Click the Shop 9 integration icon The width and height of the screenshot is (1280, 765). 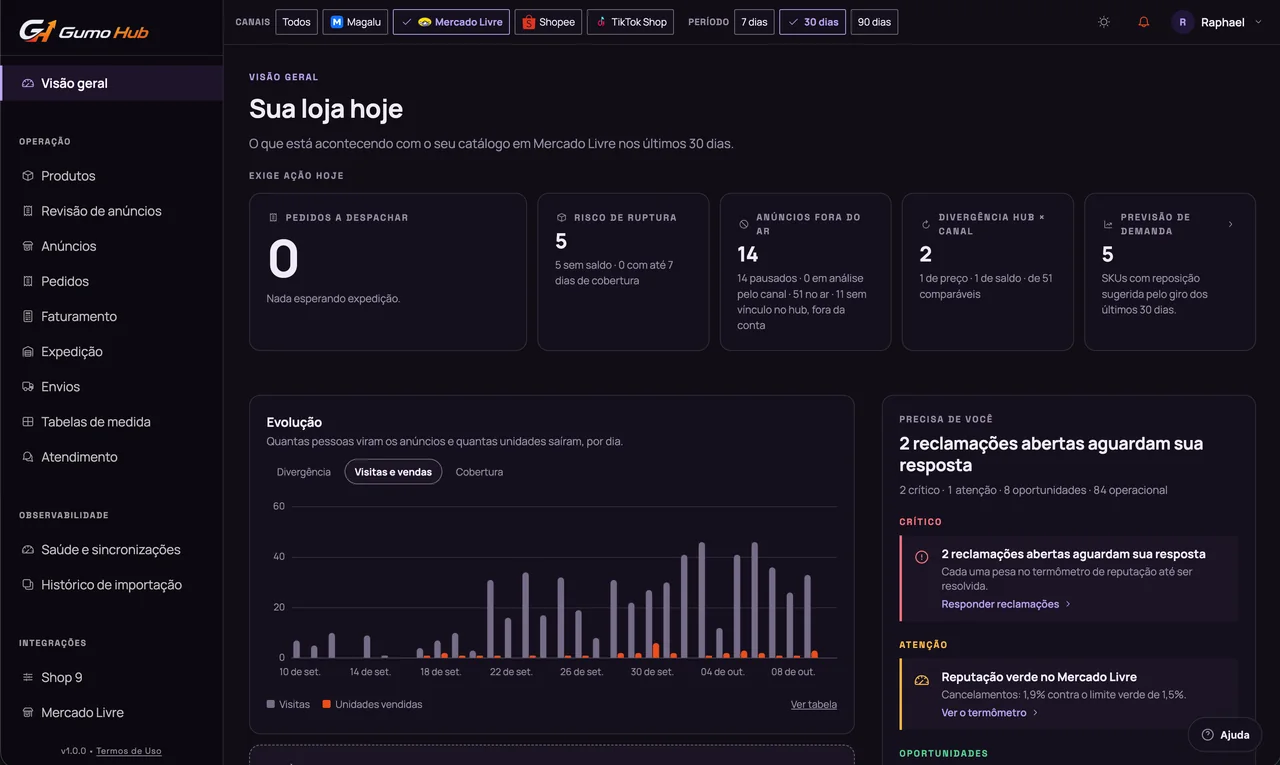point(28,678)
